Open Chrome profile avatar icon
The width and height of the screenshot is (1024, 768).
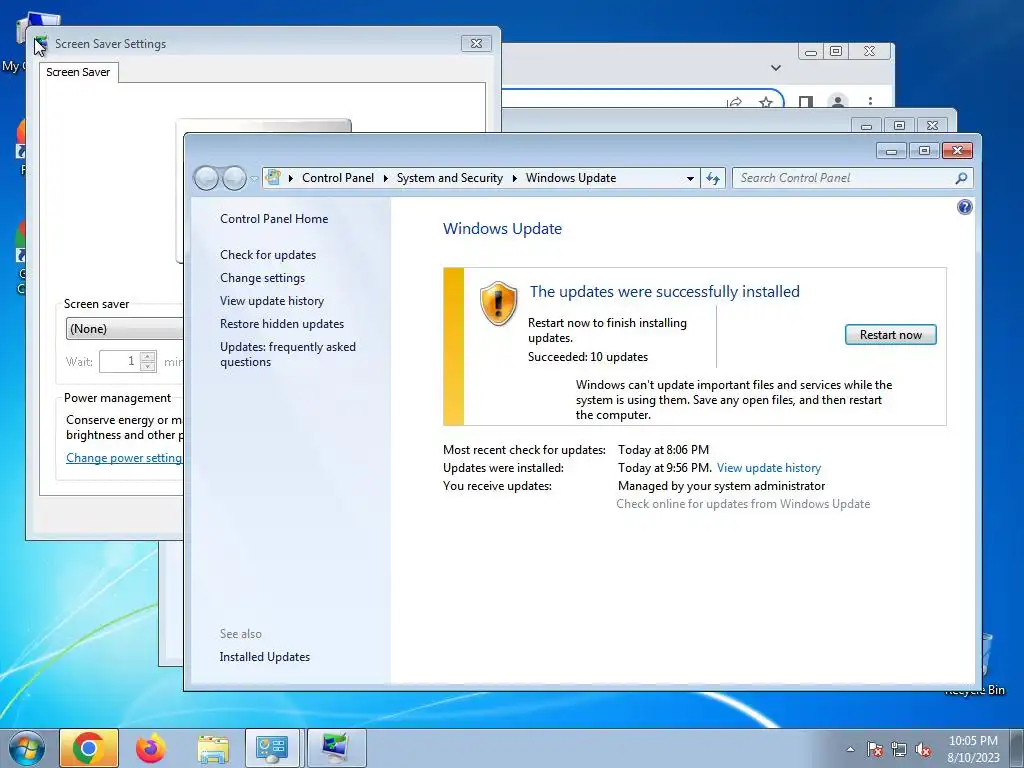point(837,101)
